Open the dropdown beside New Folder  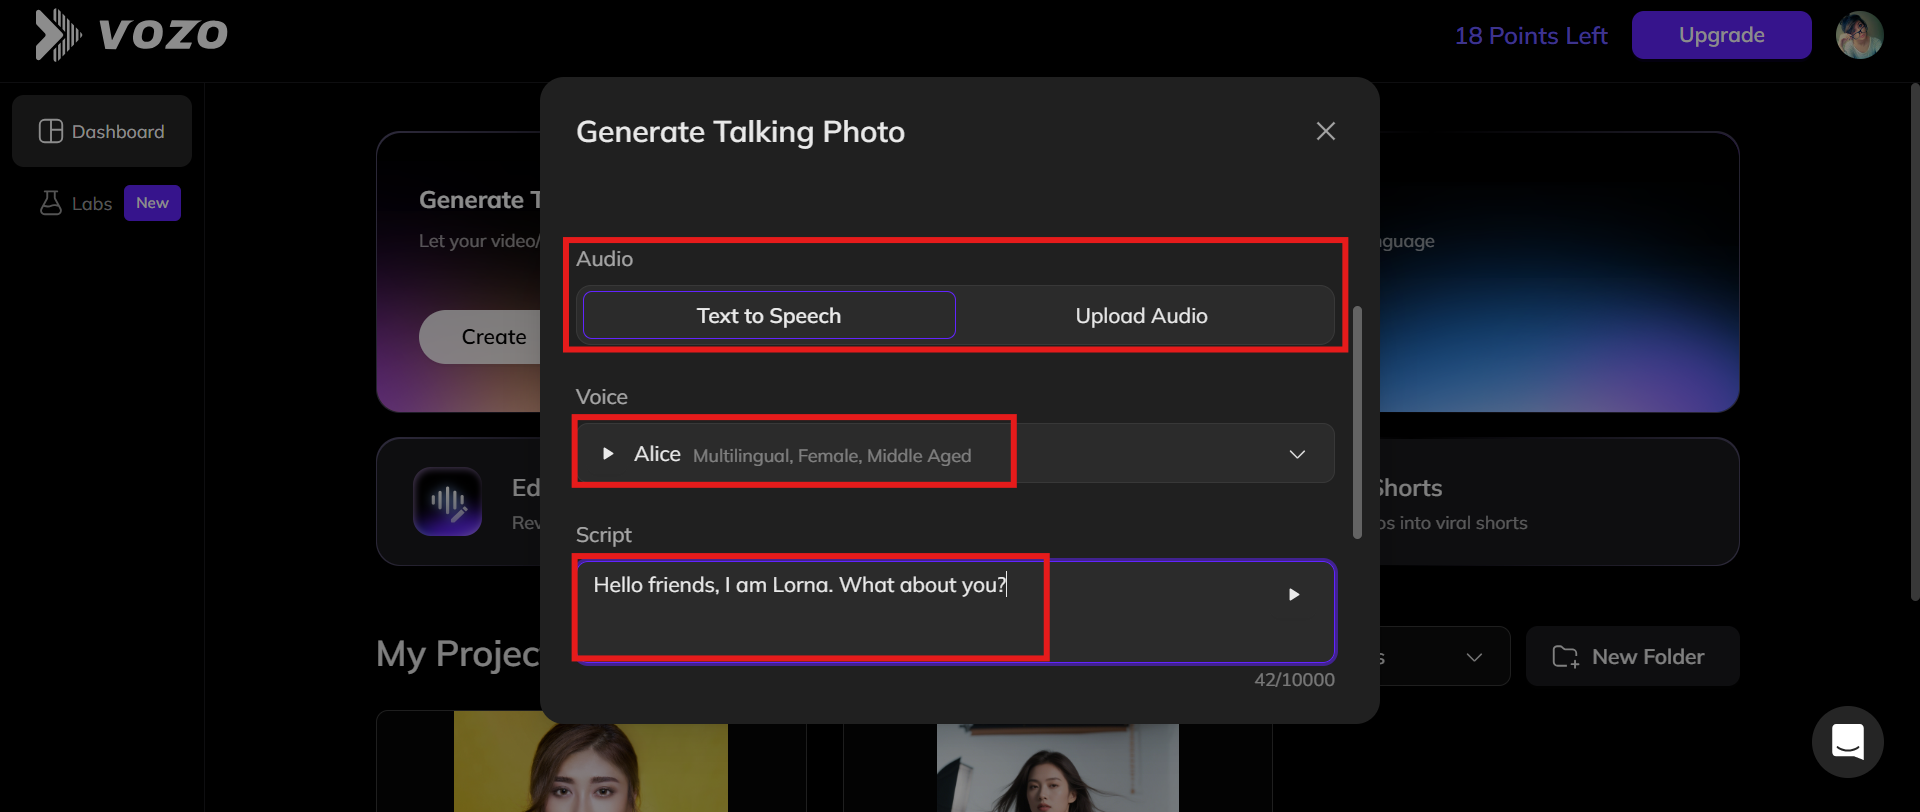[1473, 657]
